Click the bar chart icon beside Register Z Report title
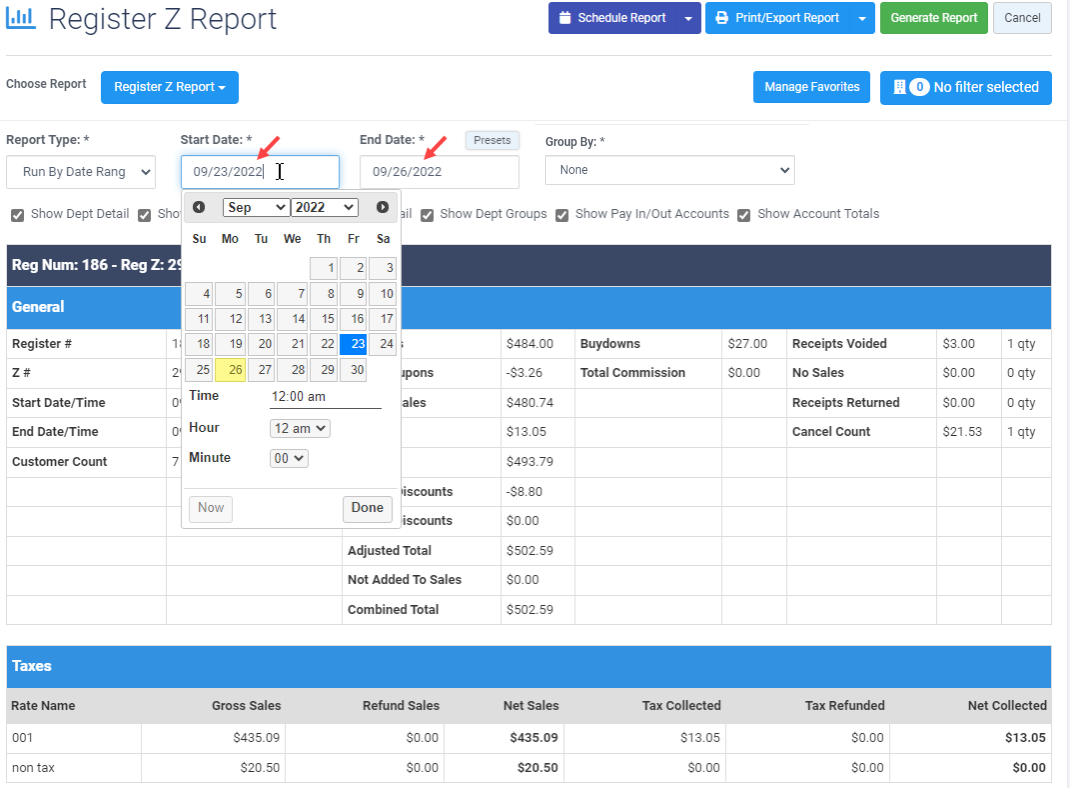The image size is (1070, 788). click(x=21, y=18)
